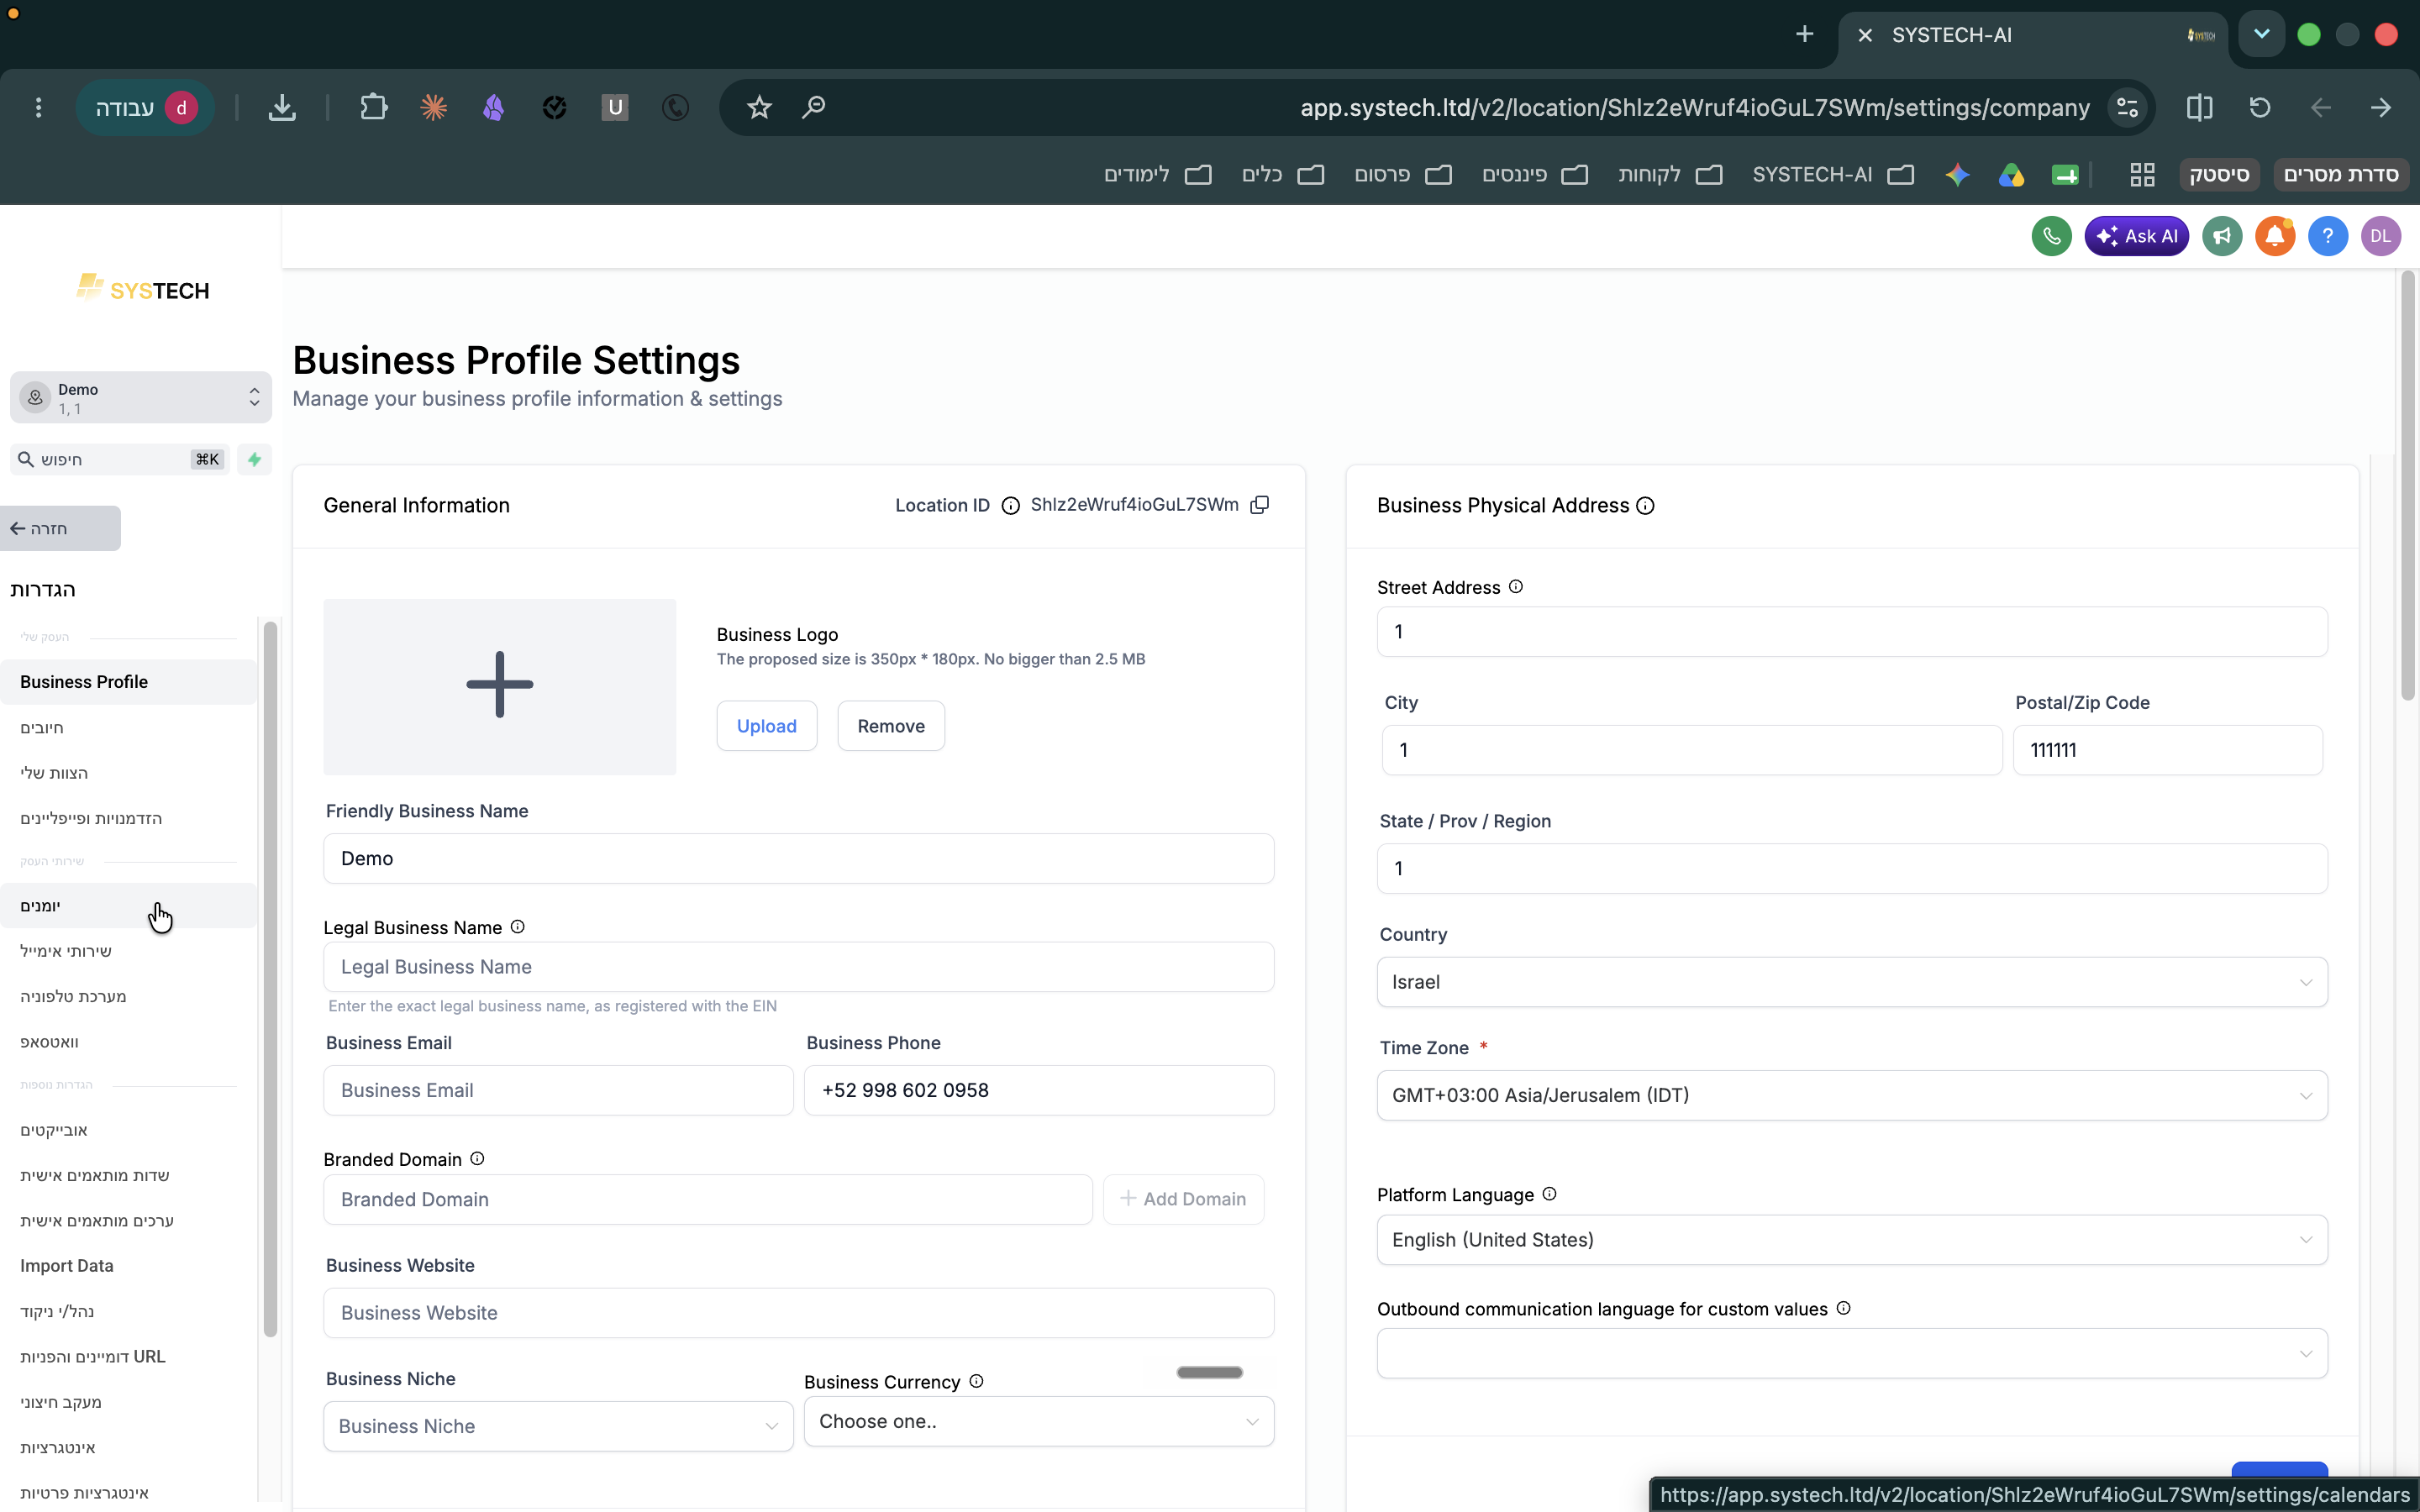This screenshot has width=2420, height=1512.
Task: Click the main page vertical scrollbar
Action: [2408, 485]
